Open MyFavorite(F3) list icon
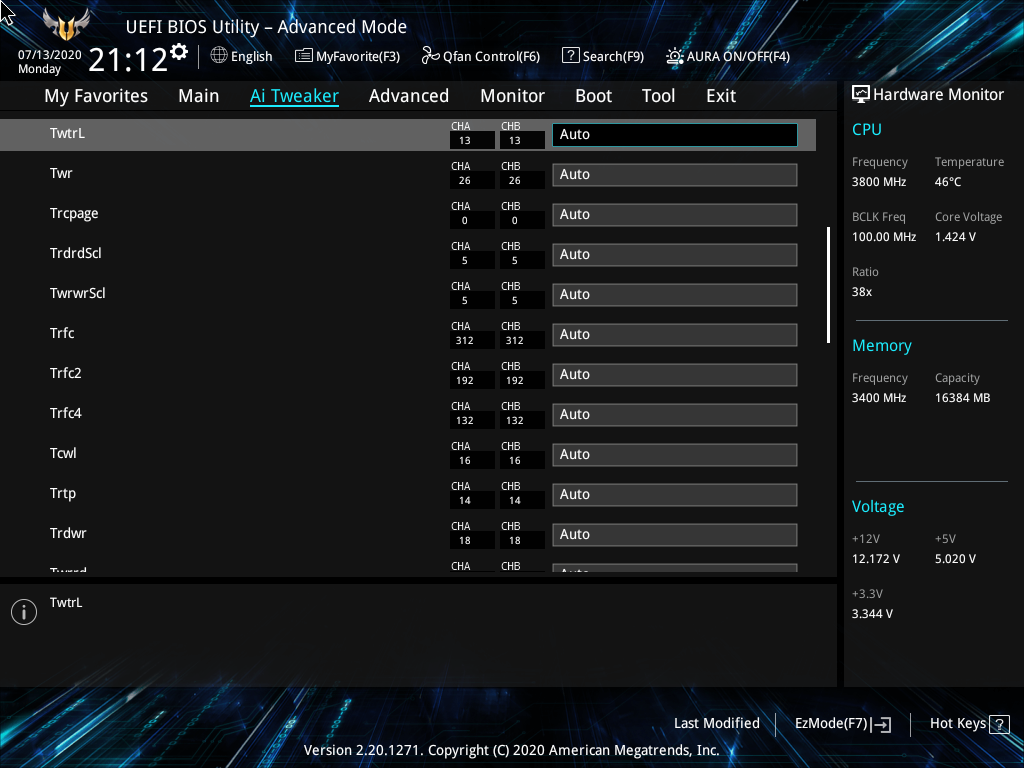Image resolution: width=1024 pixels, height=768 pixels. pyautogui.click(x=303, y=56)
